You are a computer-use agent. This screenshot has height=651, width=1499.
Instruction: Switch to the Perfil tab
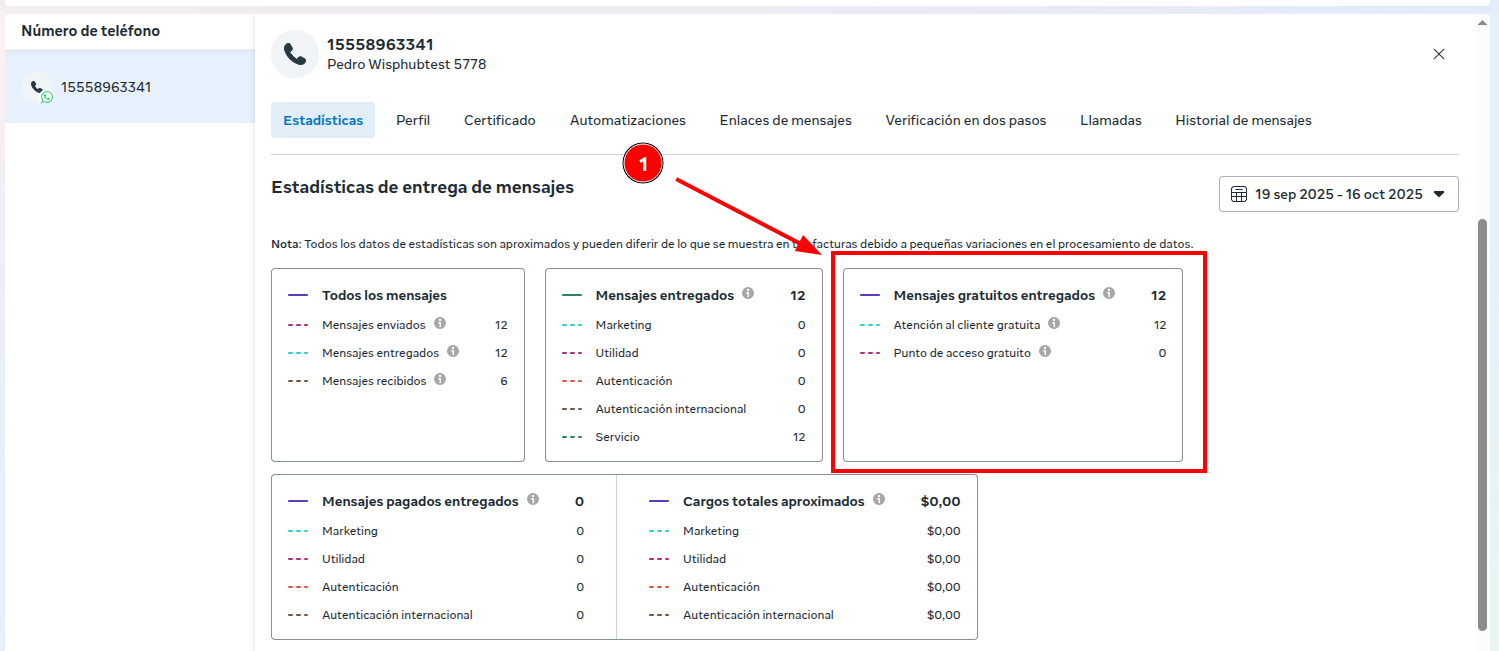pyautogui.click(x=413, y=120)
